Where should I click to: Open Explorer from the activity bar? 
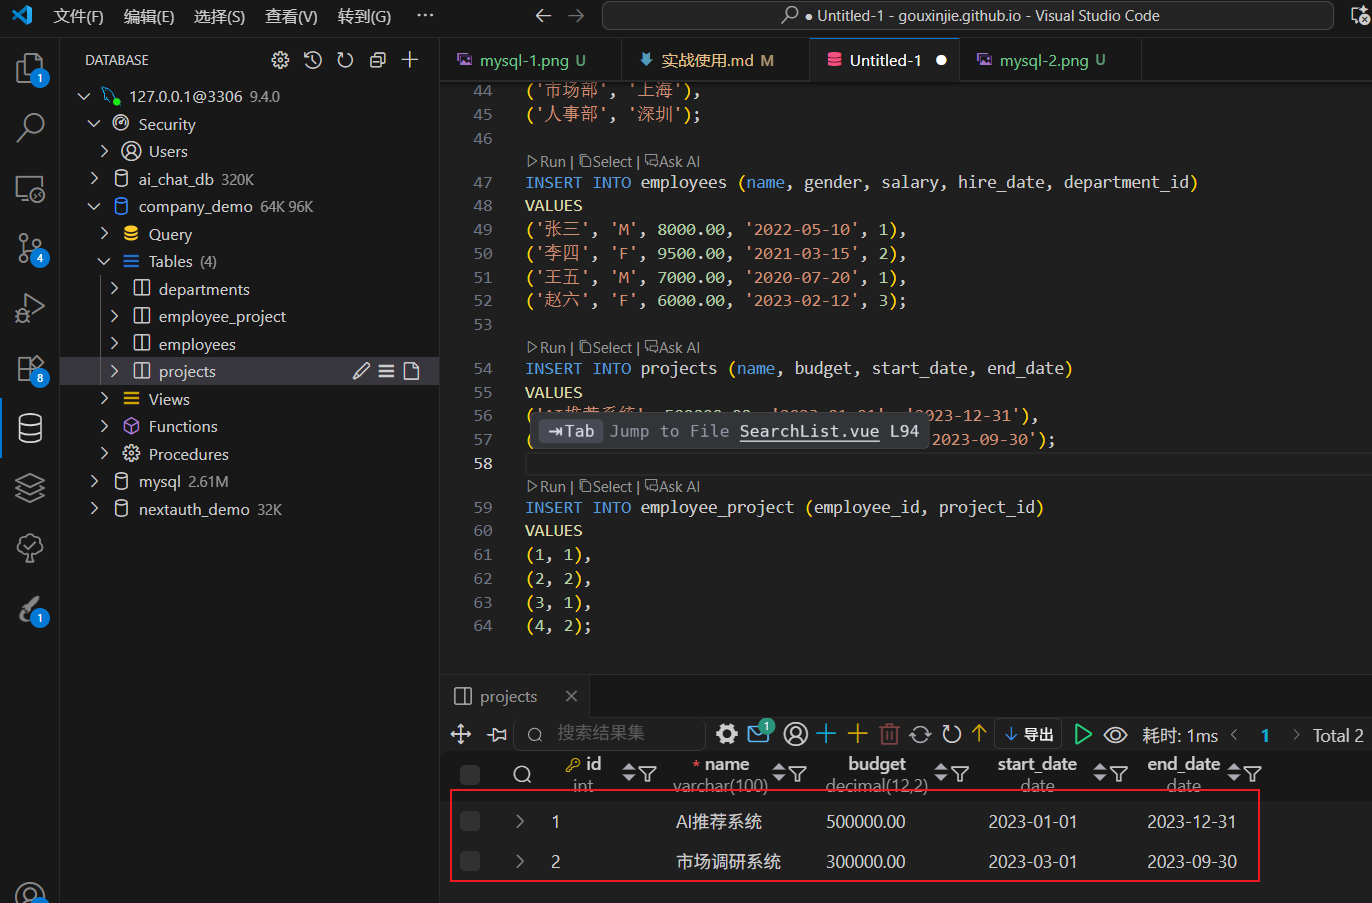point(30,69)
